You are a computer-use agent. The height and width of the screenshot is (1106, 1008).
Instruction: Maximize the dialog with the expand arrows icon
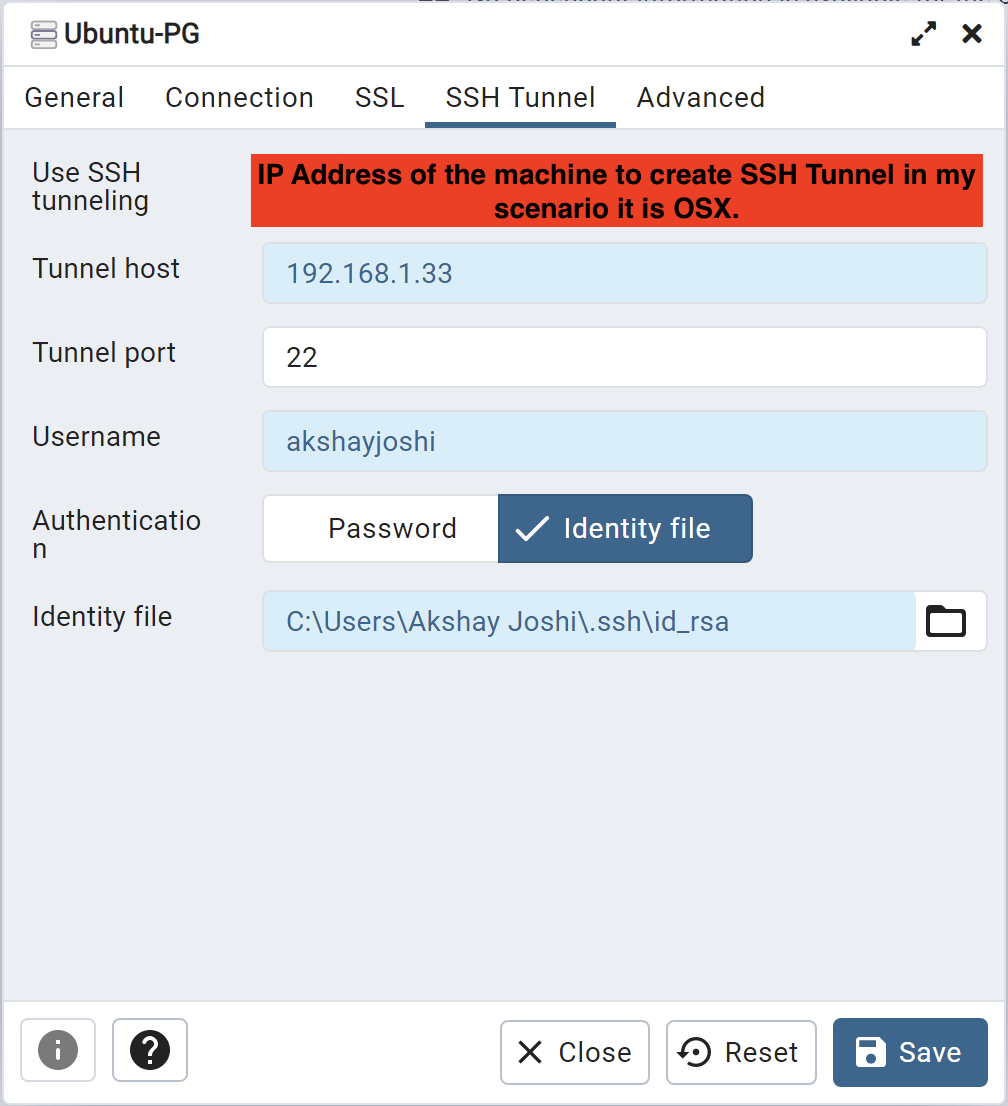pos(923,33)
